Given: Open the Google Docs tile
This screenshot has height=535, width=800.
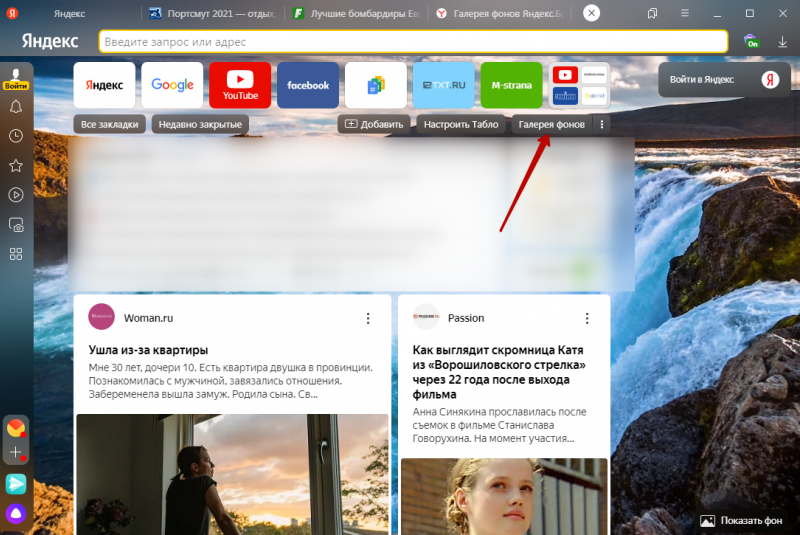Looking at the screenshot, I should tap(376, 85).
